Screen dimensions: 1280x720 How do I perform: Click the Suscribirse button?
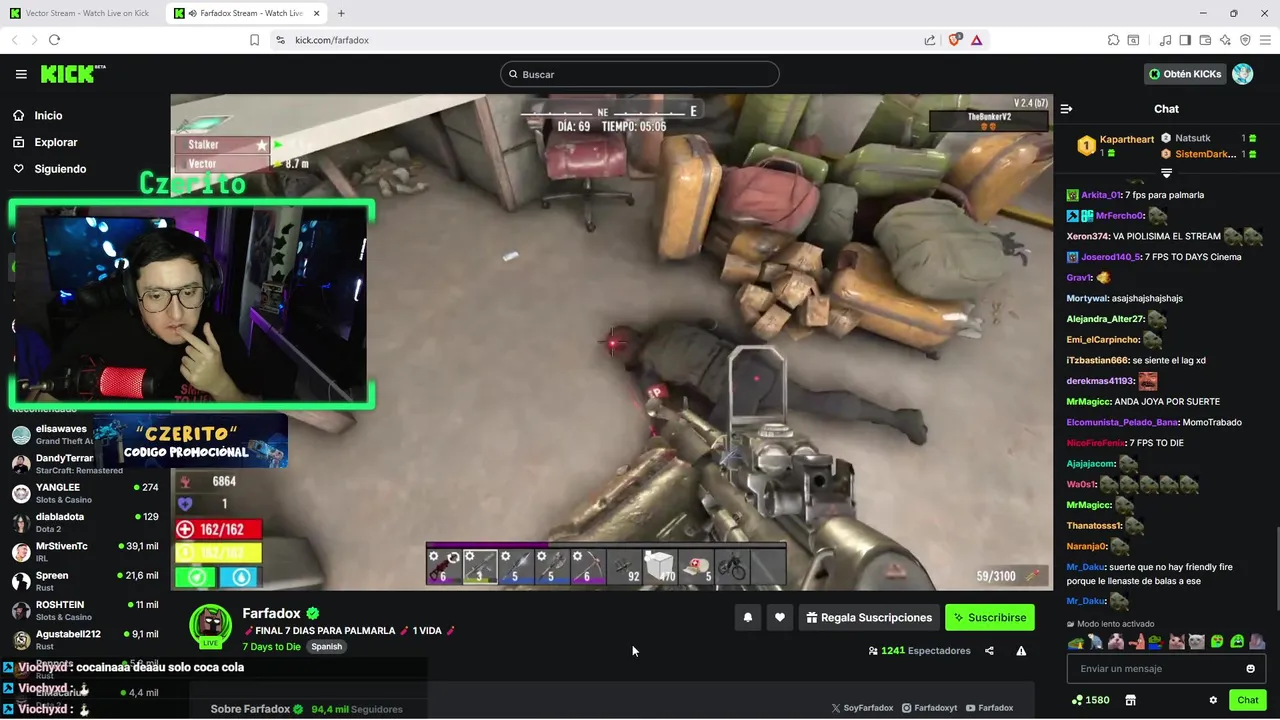(990, 618)
